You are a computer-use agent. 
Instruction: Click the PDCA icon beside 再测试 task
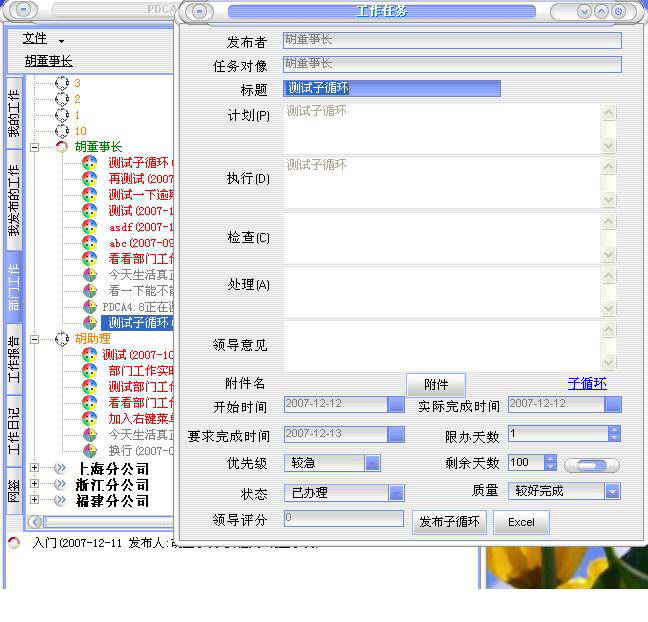pyautogui.click(x=89, y=179)
